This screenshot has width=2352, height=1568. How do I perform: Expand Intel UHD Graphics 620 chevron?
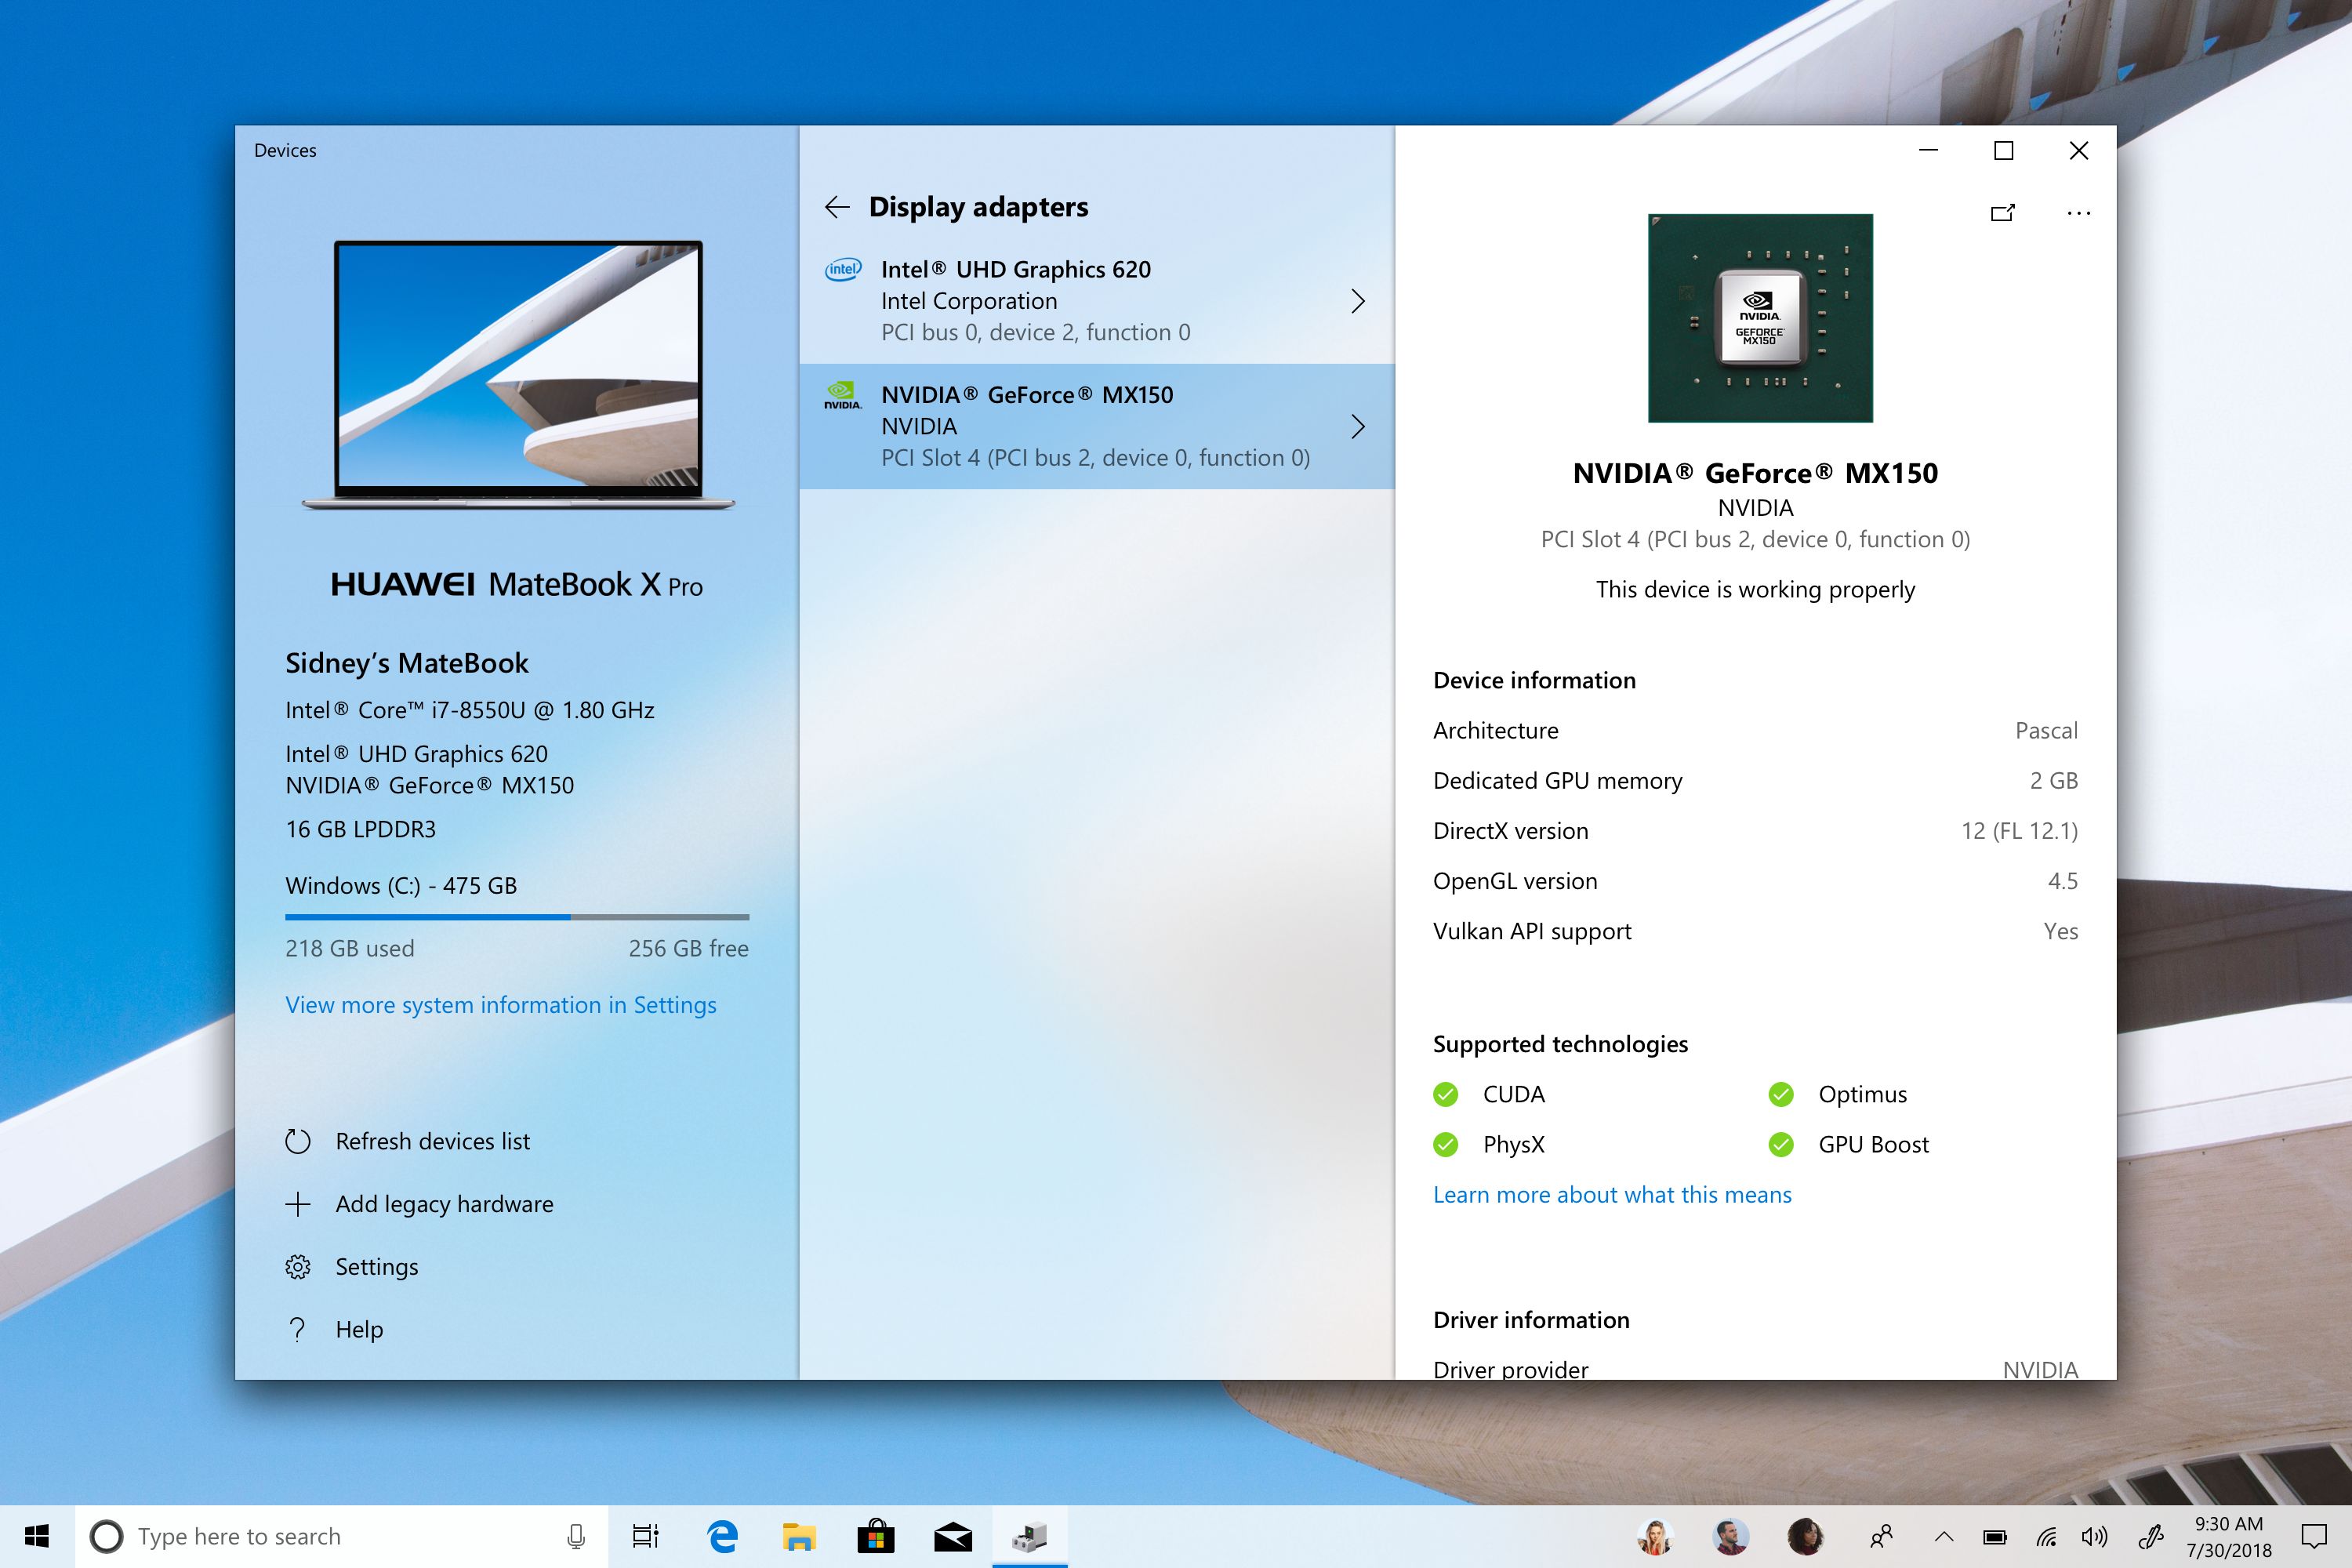(x=1357, y=301)
